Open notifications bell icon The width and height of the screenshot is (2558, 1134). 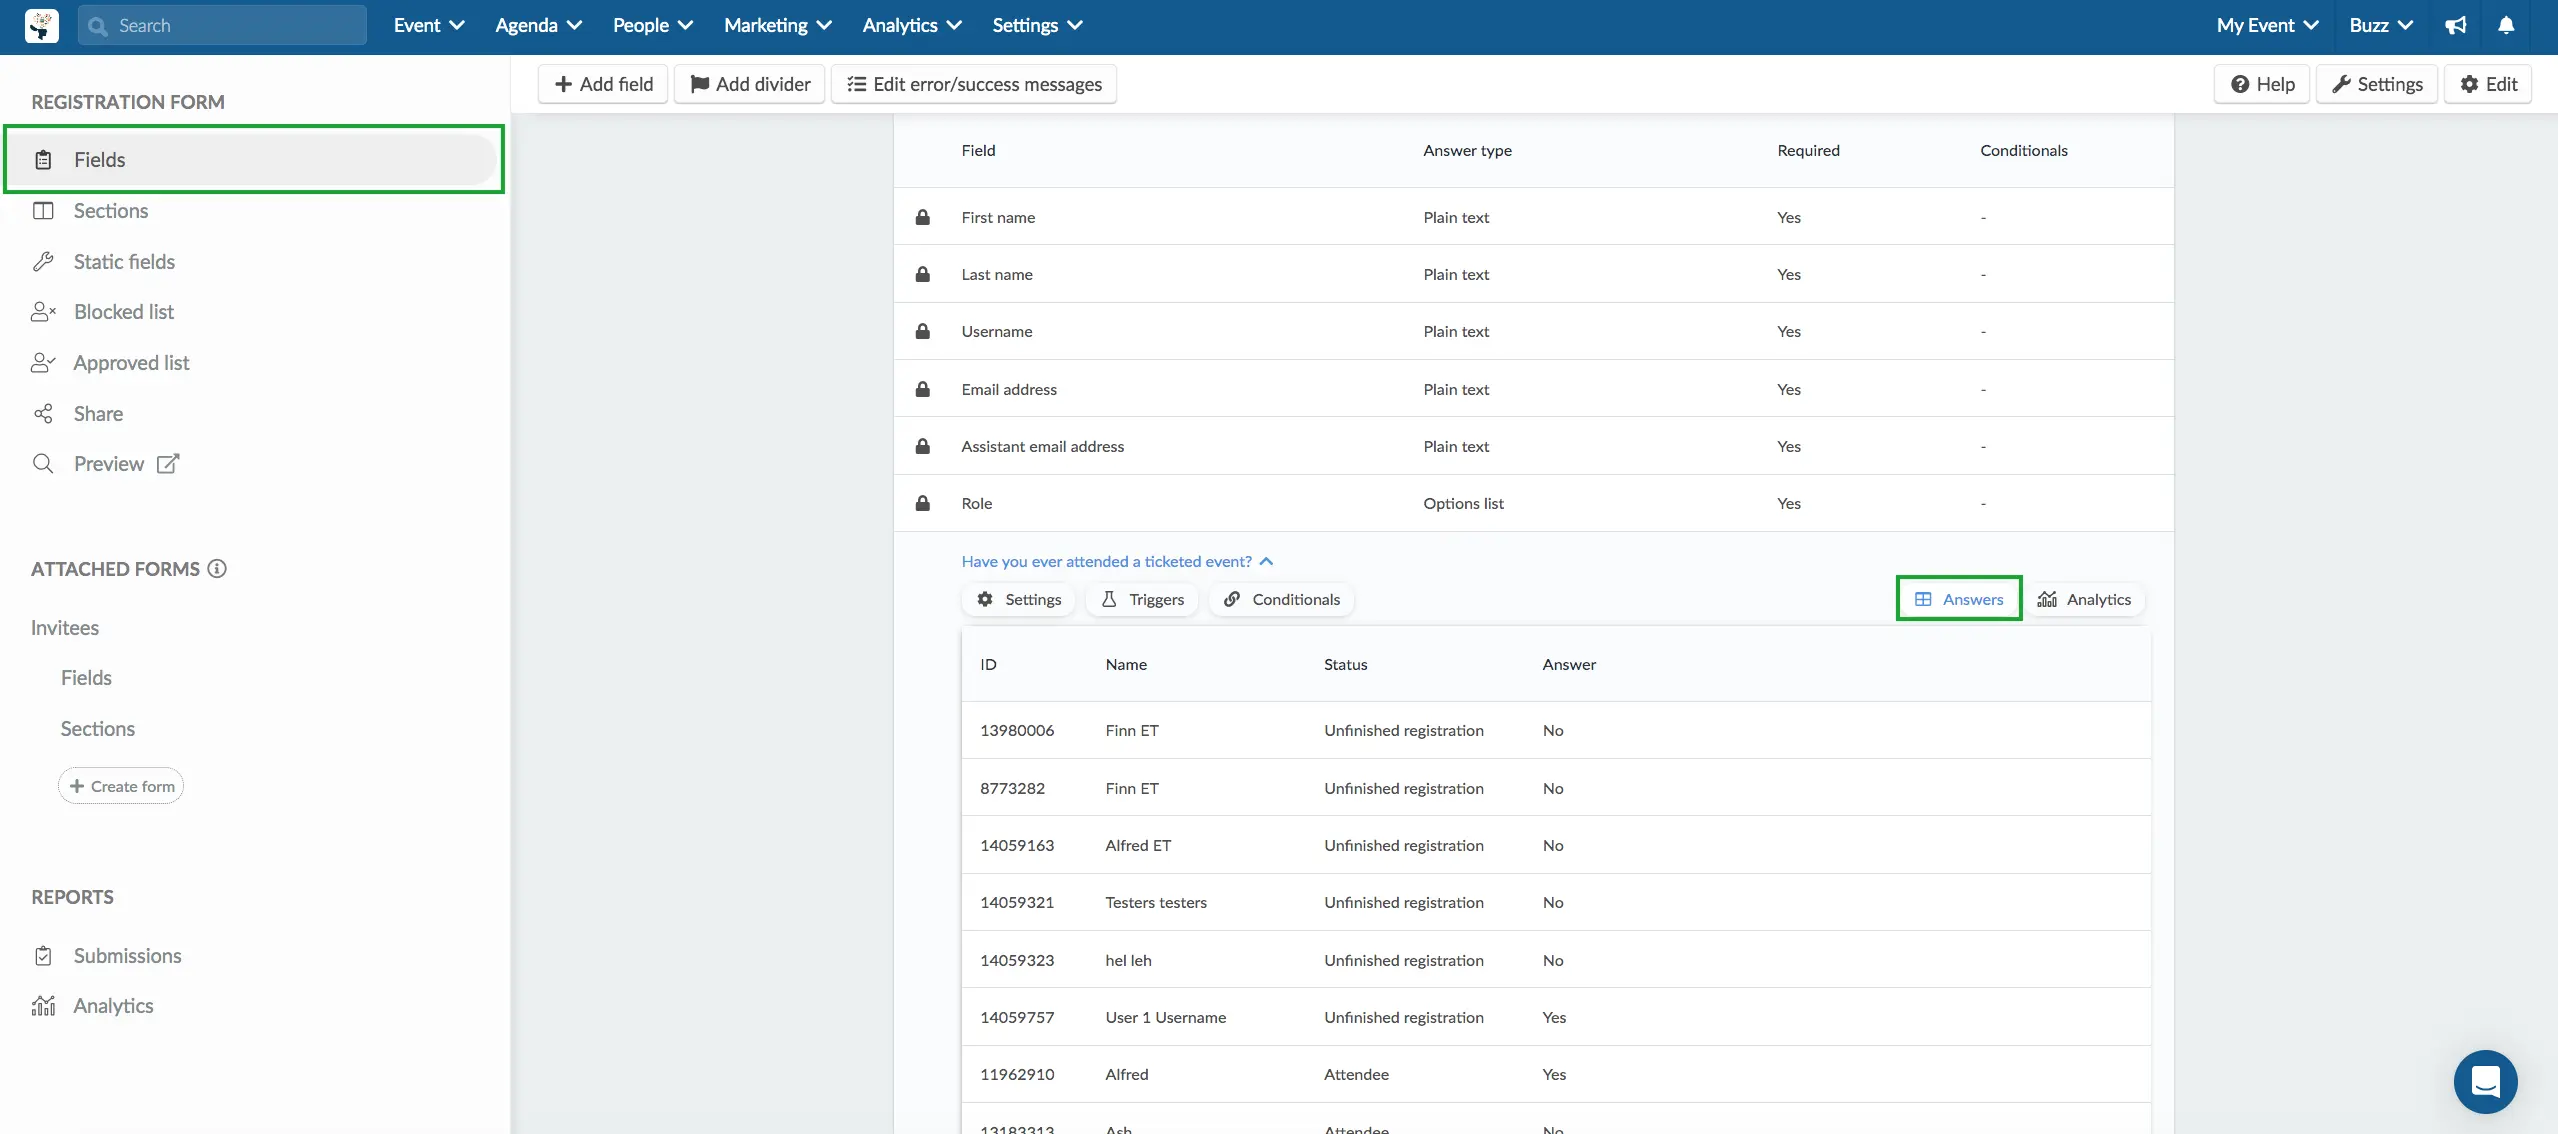click(2506, 26)
